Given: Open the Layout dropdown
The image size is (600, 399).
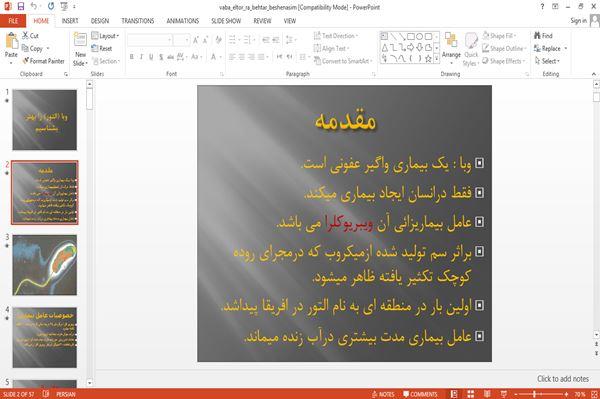Looking at the screenshot, I should point(105,36).
